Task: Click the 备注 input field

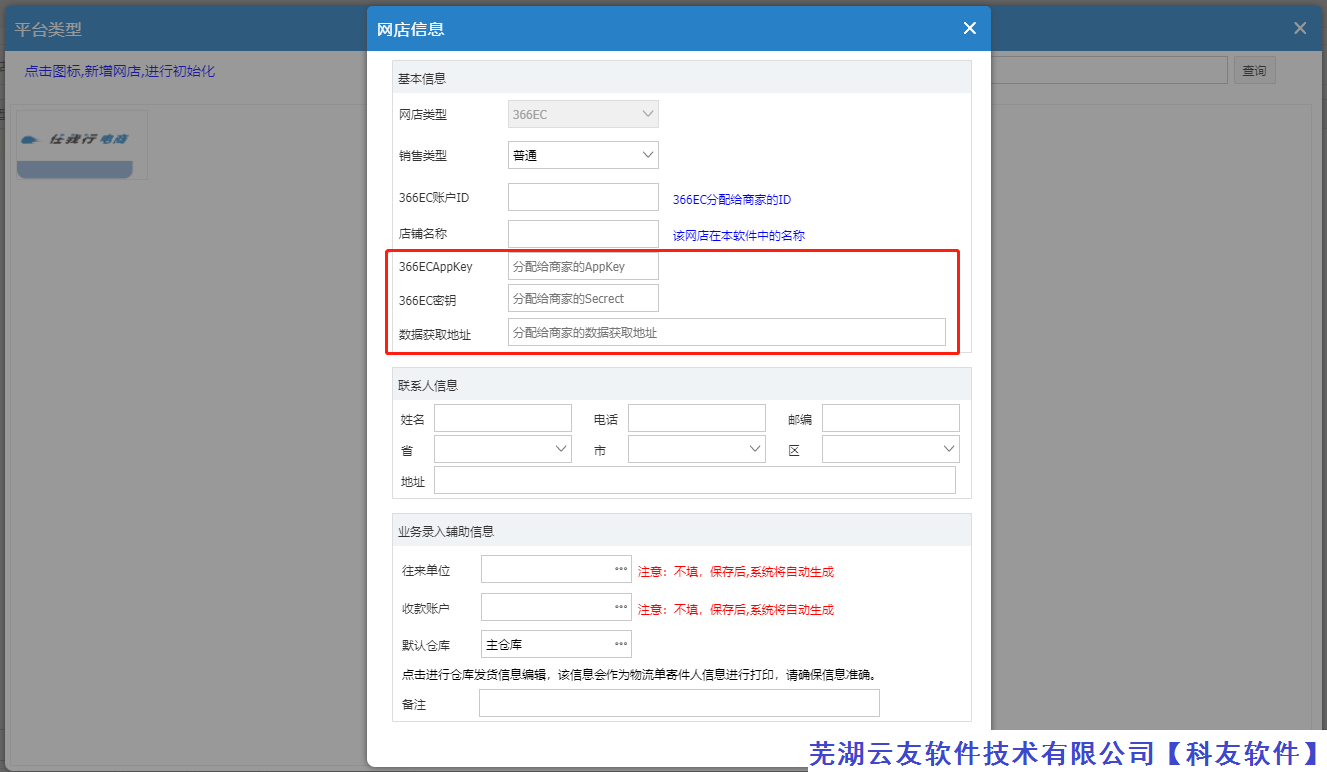Action: click(679, 704)
